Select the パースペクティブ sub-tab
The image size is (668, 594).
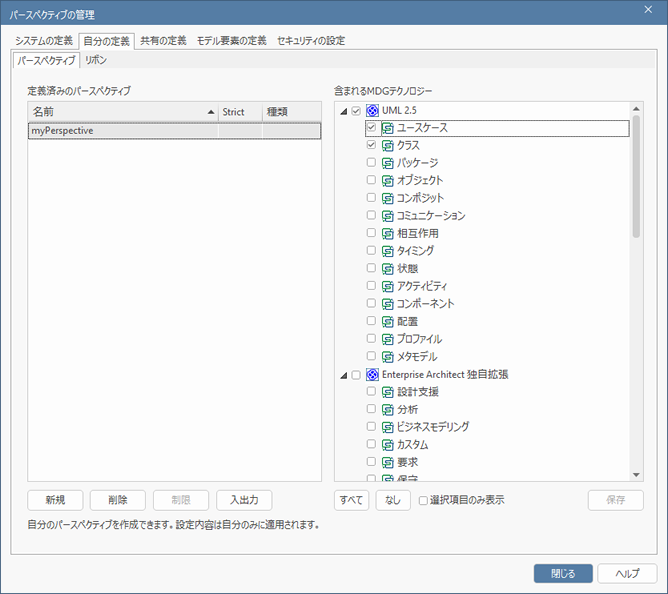click(46, 61)
